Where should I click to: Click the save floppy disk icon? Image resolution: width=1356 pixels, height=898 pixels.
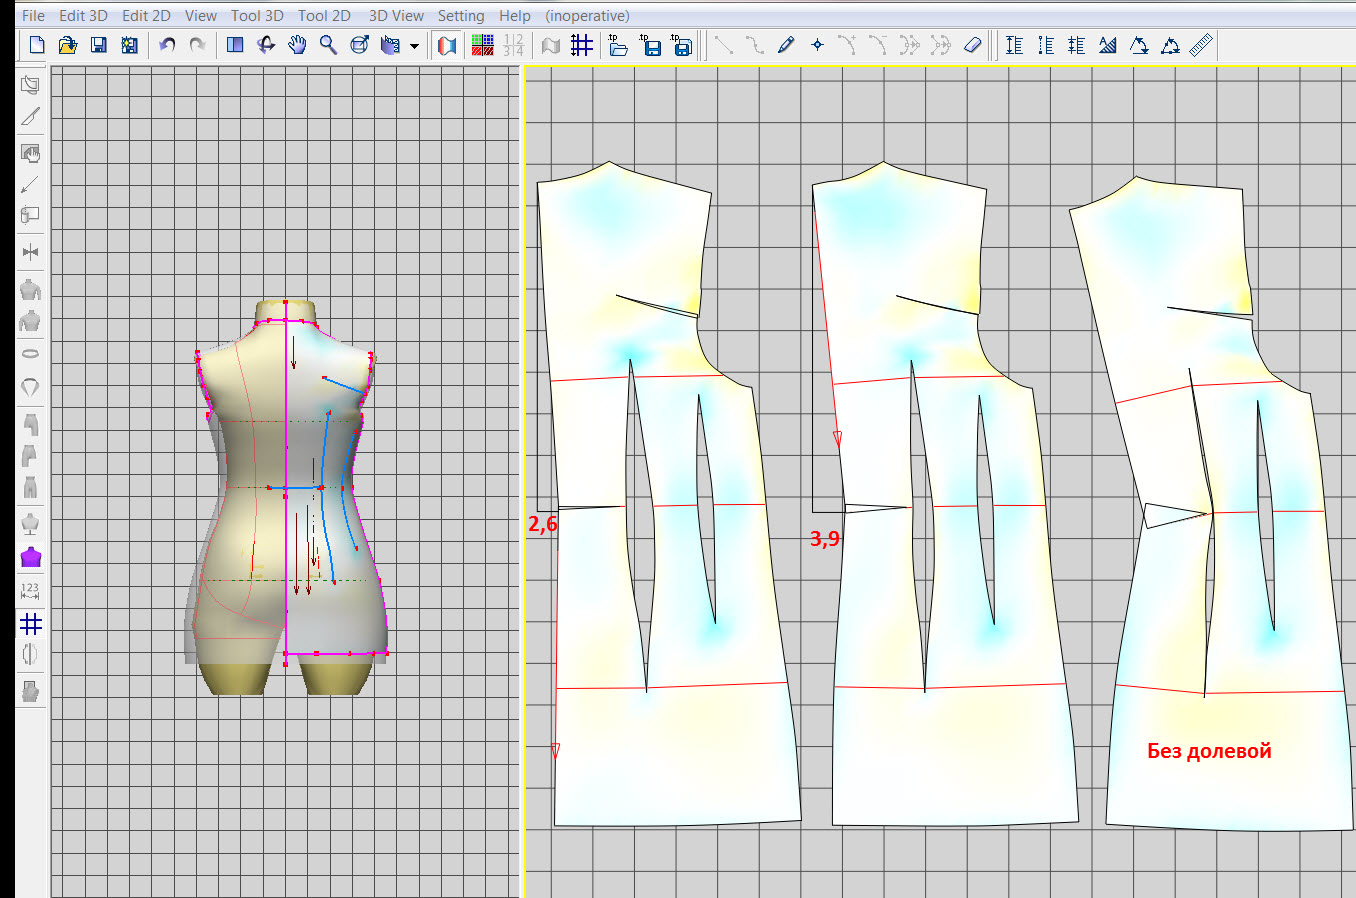(x=99, y=45)
